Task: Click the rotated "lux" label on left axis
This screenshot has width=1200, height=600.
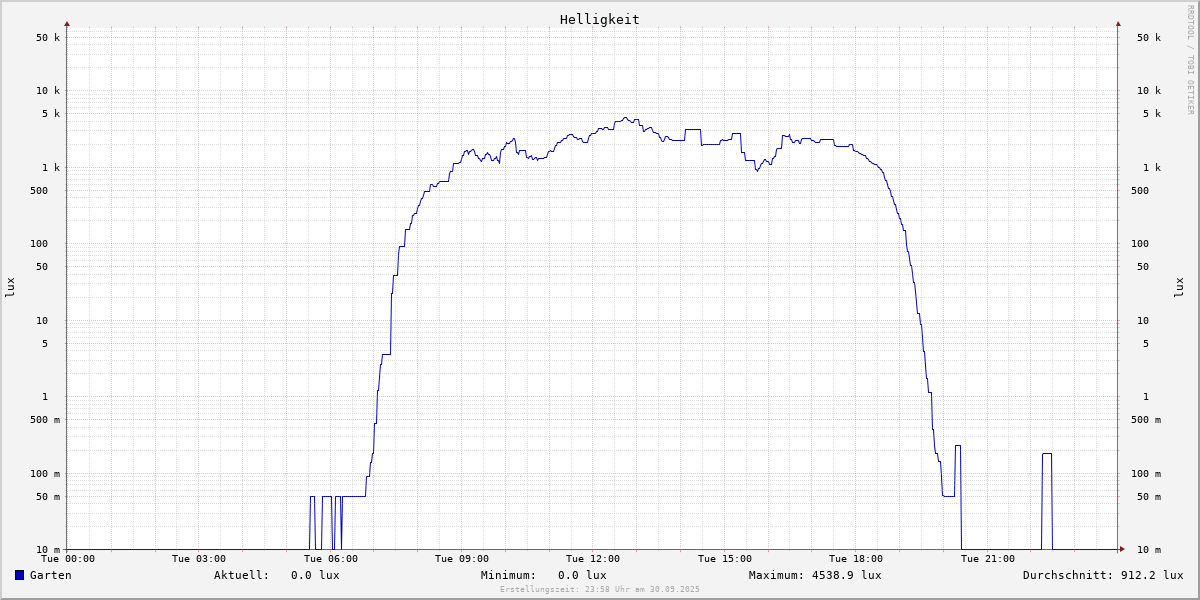Action: tap(10, 287)
